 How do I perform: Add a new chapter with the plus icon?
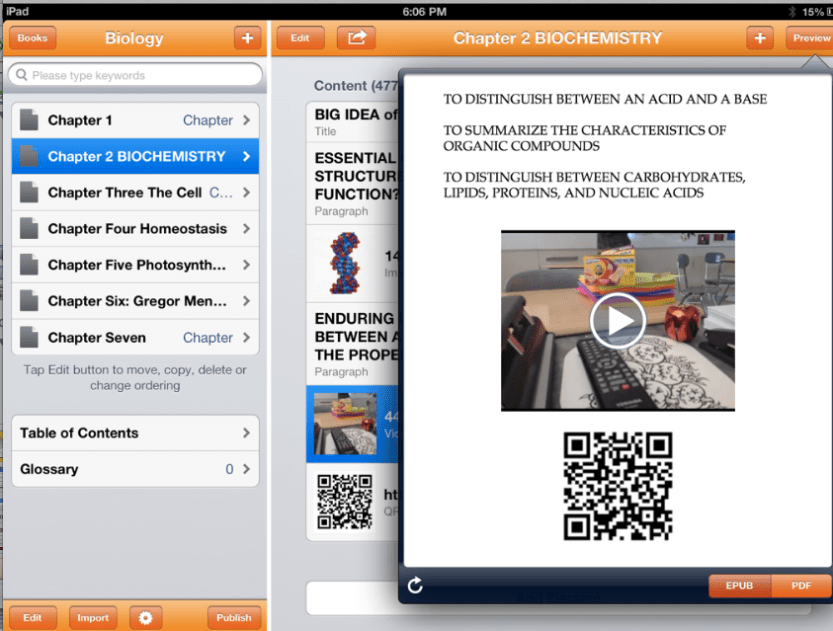pyautogui.click(x=247, y=37)
